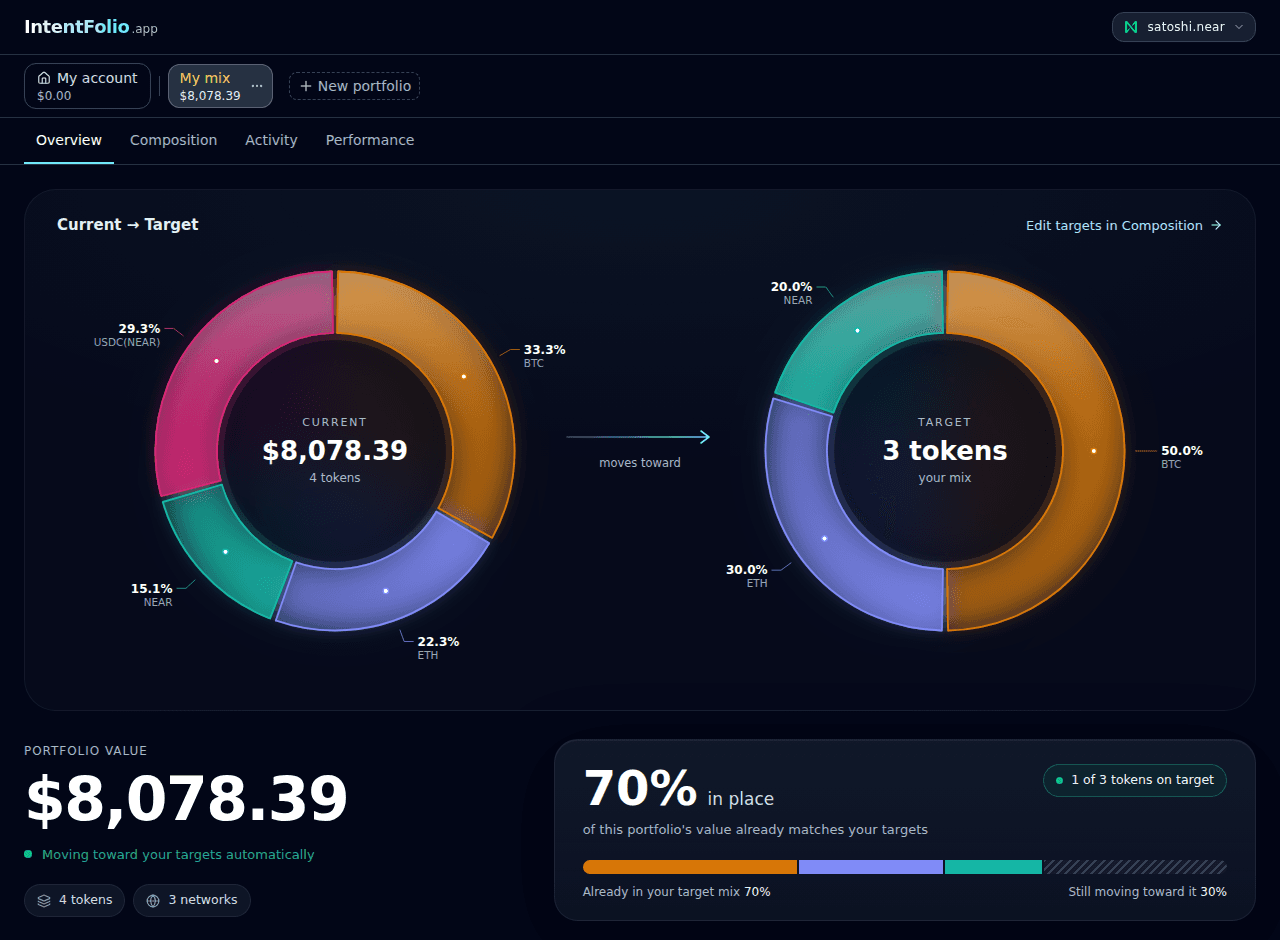Click the layers icon next to 4 tokens
1280x940 pixels.
(44, 900)
